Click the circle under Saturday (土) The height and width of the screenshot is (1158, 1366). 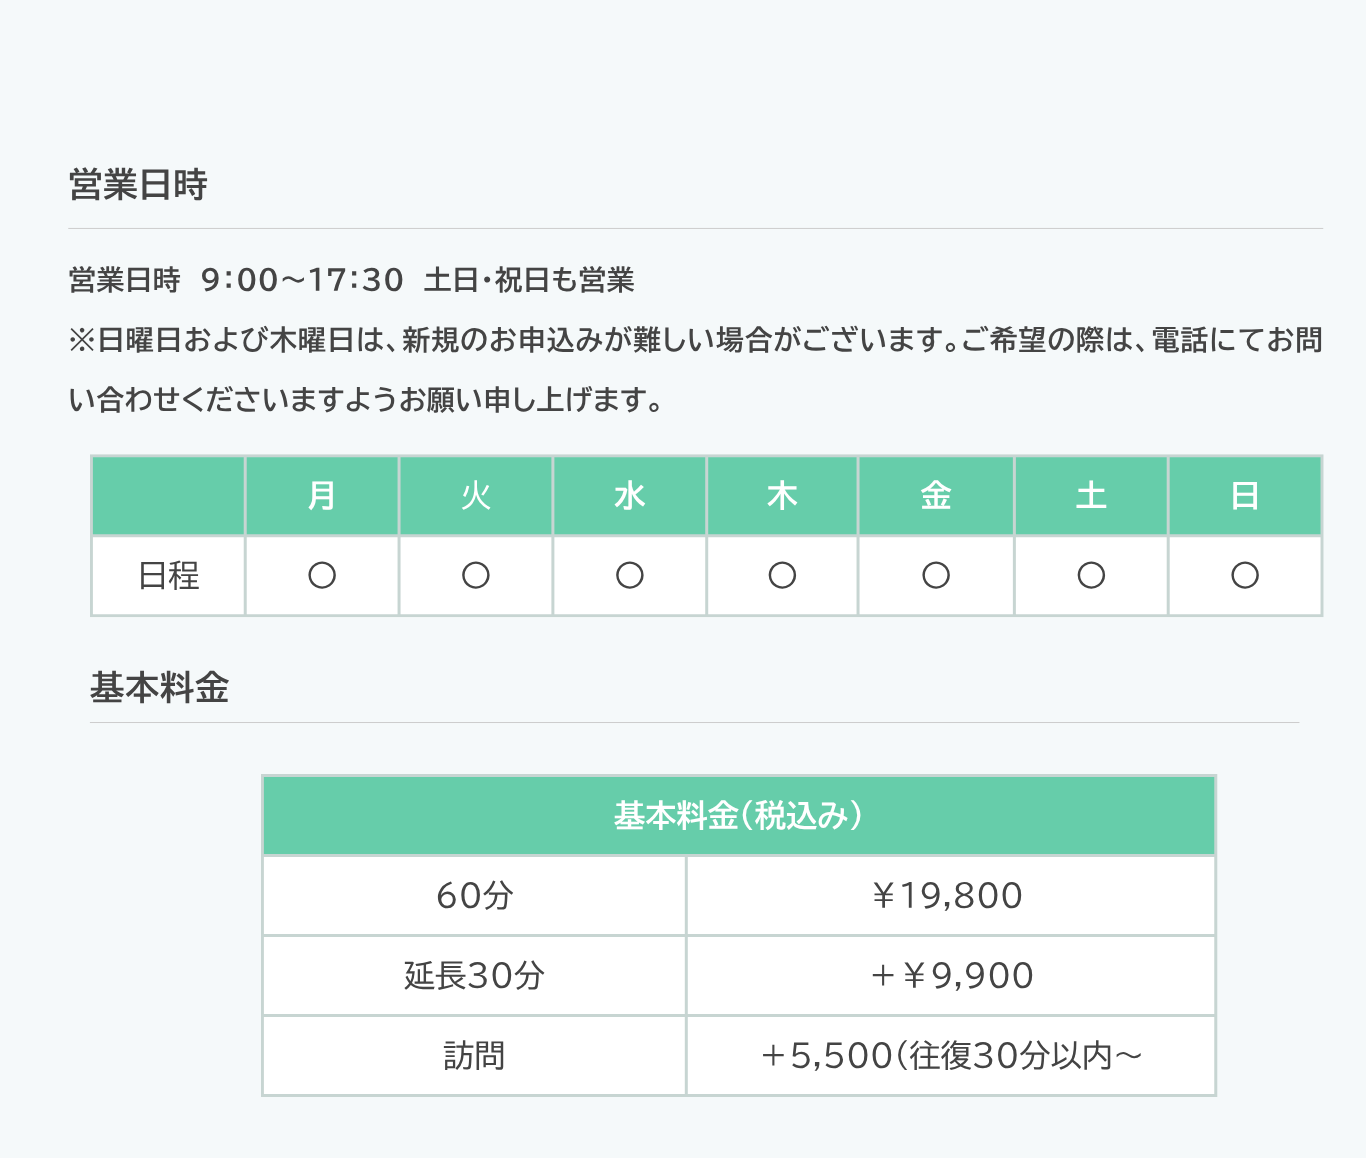1091,576
